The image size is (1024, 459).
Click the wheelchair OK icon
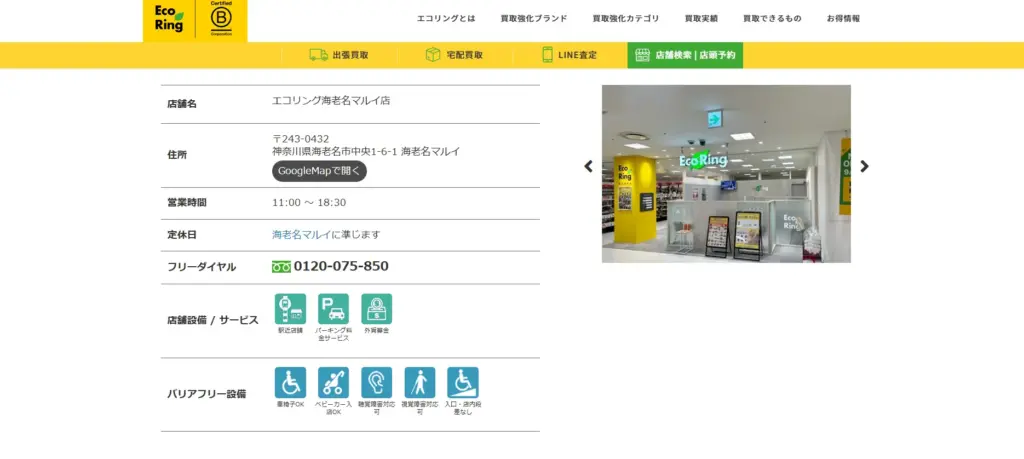click(290, 383)
